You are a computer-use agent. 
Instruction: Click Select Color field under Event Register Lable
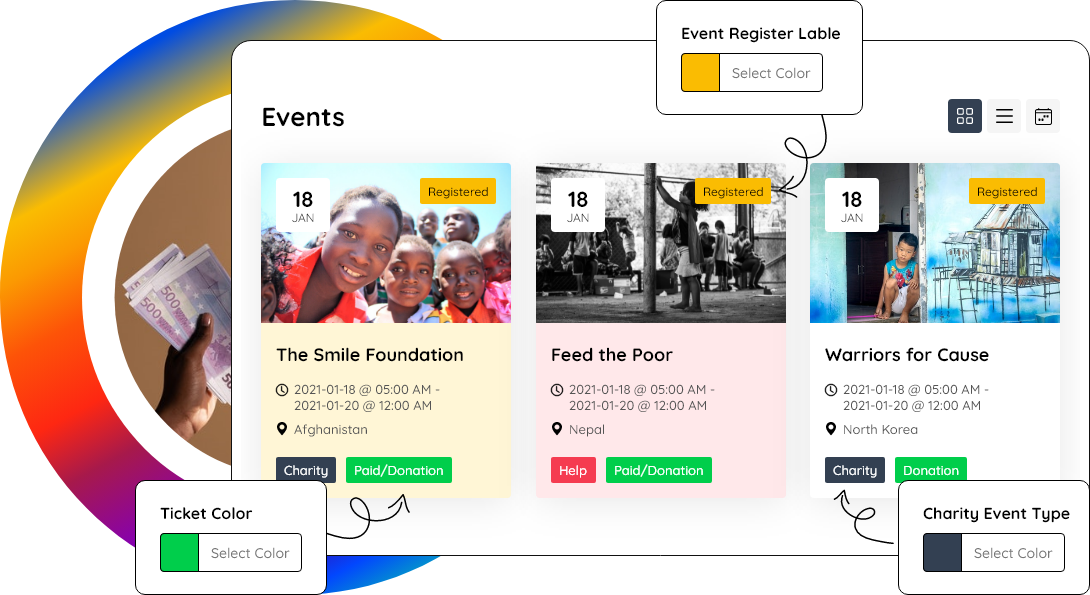click(x=771, y=73)
